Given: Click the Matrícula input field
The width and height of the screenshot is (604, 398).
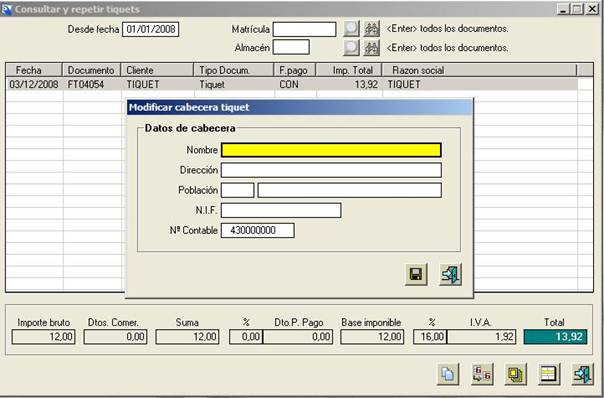Looking at the screenshot, I should click(x=304, y=29).
